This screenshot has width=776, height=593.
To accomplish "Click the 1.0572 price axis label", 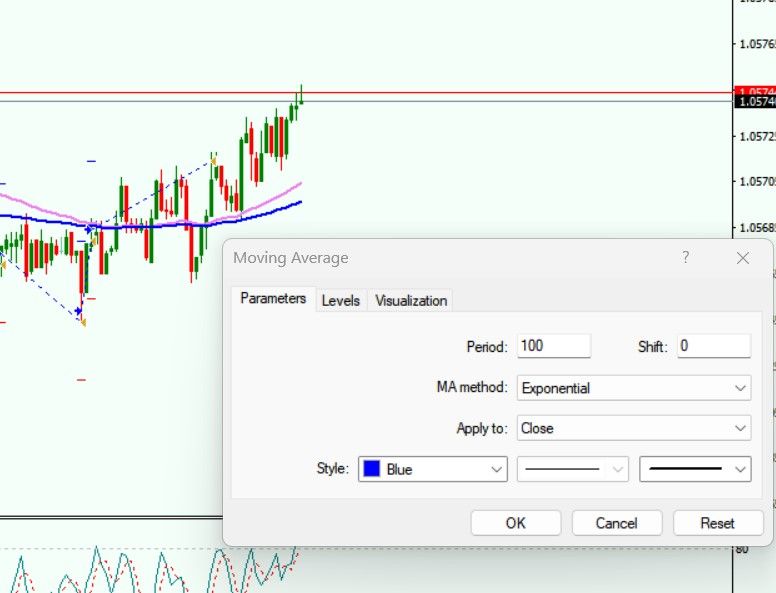I will pyautogui.click(x=757, y=136).
